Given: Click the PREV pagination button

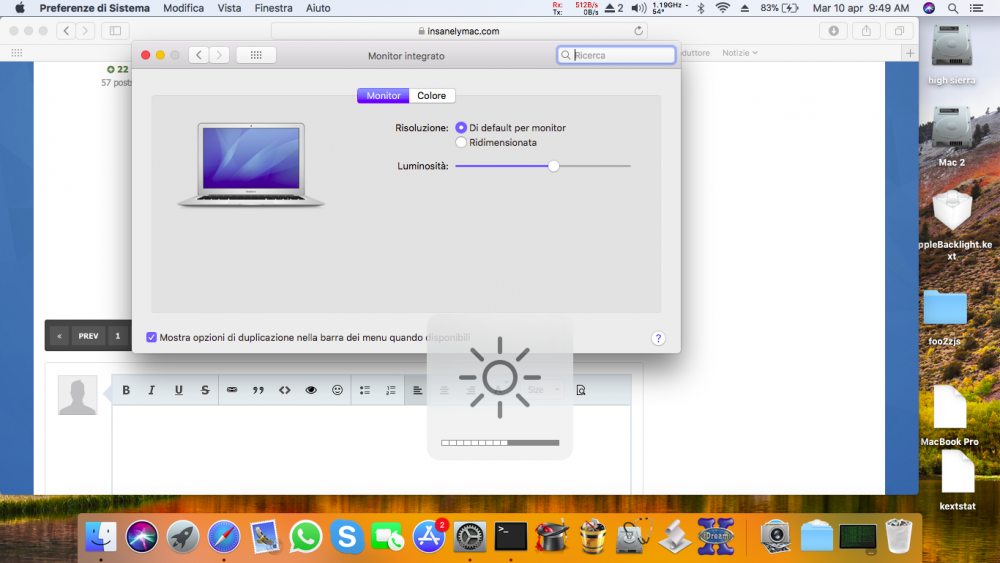Looking at the screenshot, I should (88, 336).
